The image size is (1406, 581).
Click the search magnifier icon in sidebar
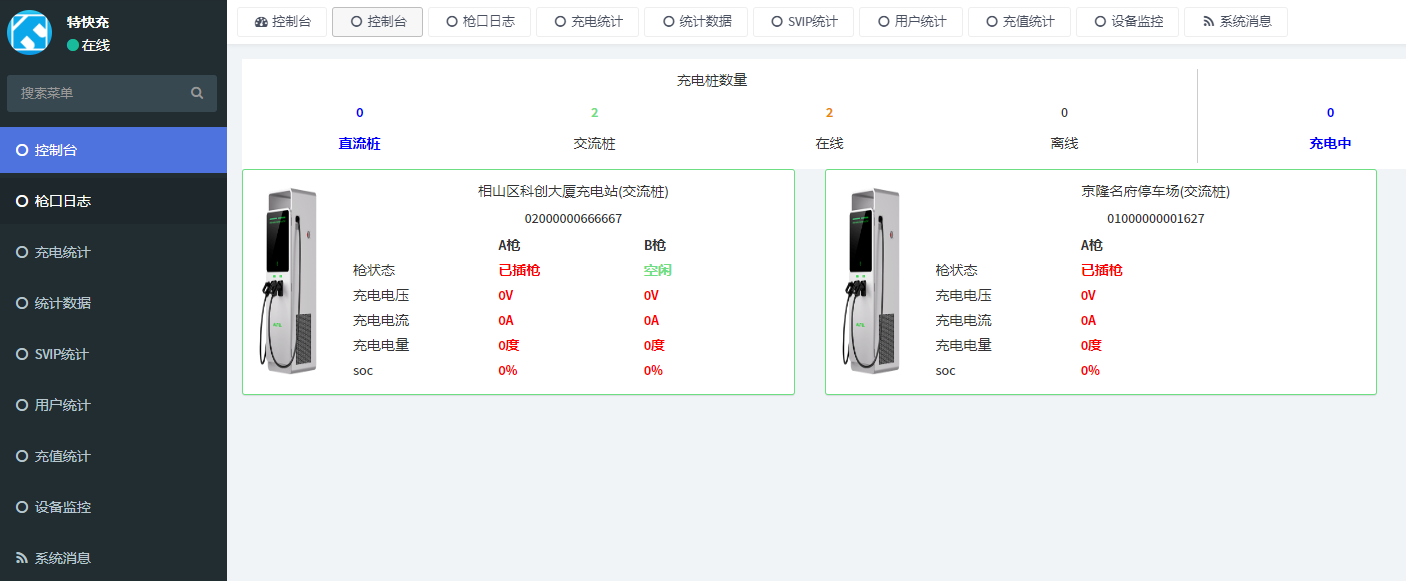(197, 93)
